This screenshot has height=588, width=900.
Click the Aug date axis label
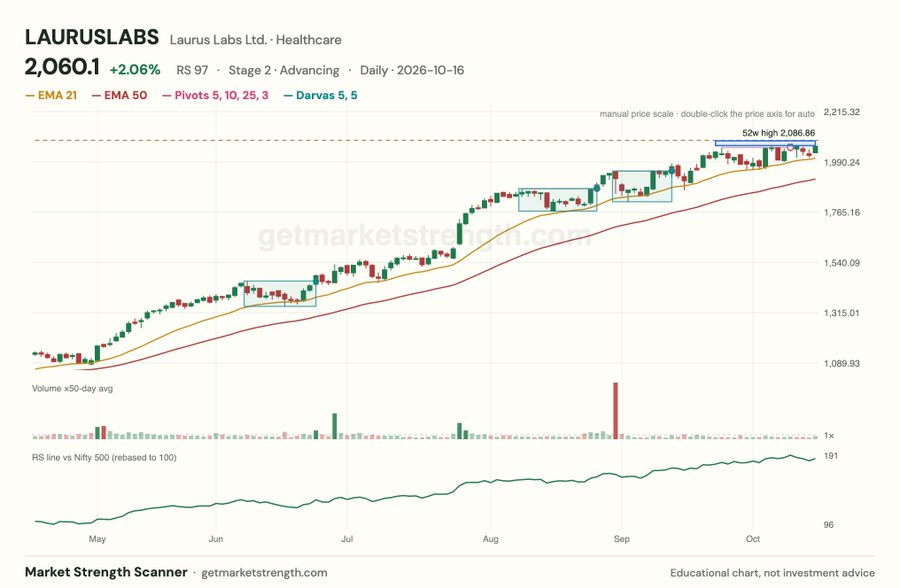pyautogui.click(x=491, y=539)
